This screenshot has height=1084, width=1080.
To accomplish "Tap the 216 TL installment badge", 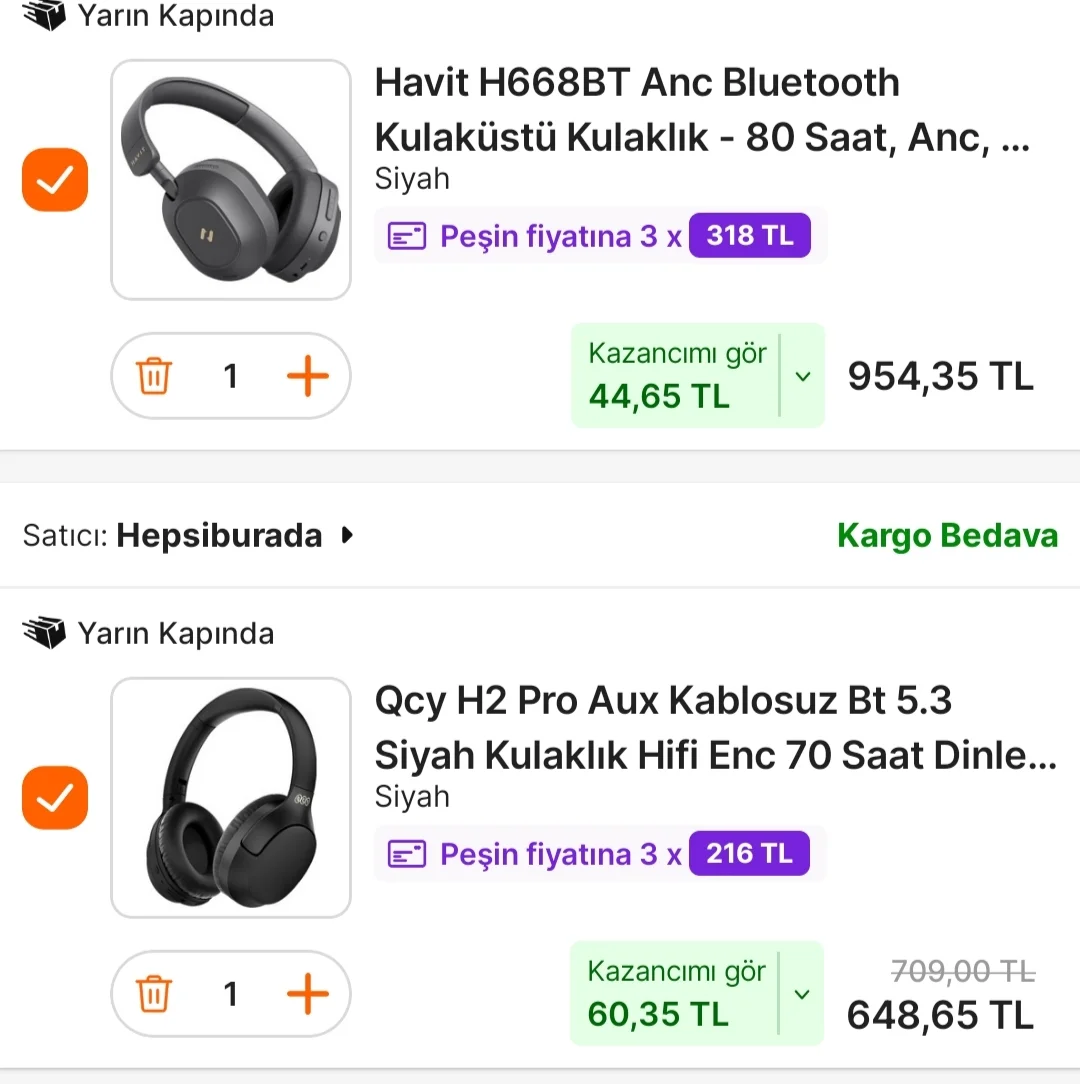I will pos(749,855).
